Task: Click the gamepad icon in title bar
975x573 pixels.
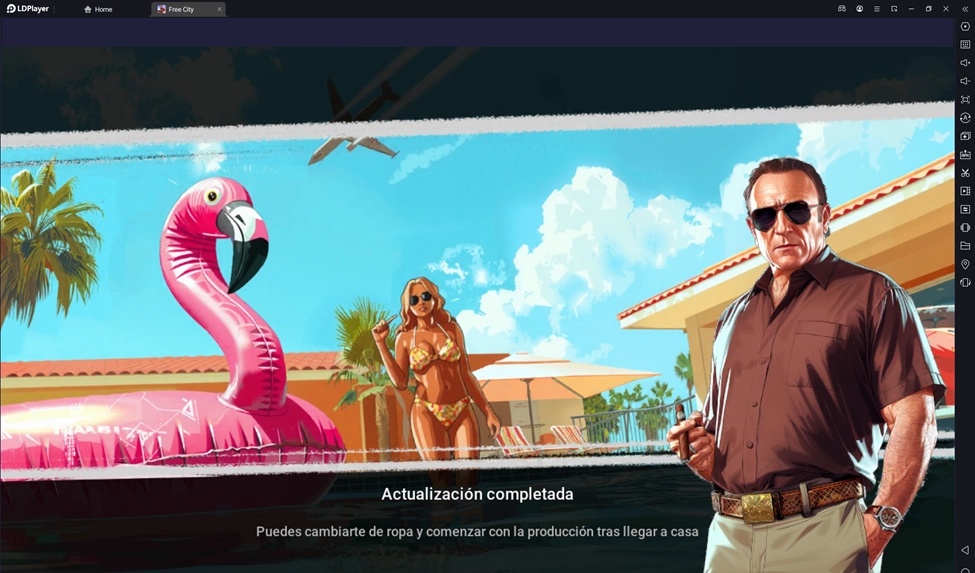Action: tap(842, 9)
